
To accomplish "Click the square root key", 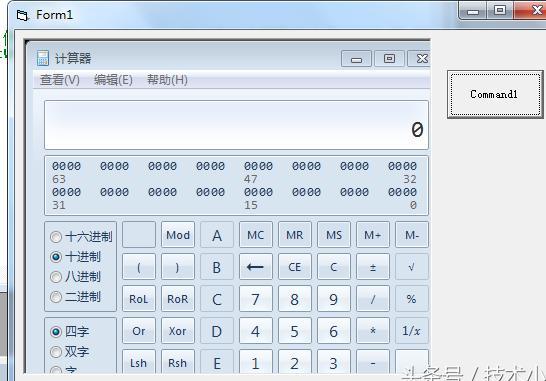I will [412, 267].
